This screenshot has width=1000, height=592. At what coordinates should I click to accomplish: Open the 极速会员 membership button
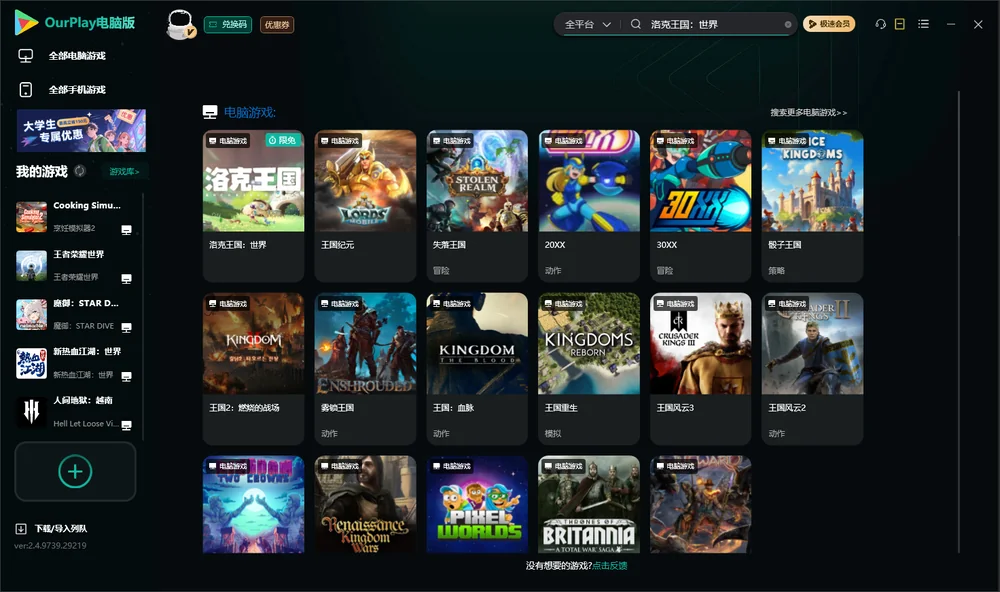point(829,24)
